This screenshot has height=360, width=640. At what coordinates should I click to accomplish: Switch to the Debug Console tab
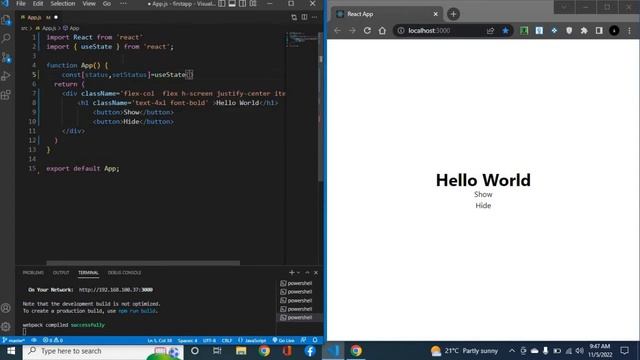point(124,273)
